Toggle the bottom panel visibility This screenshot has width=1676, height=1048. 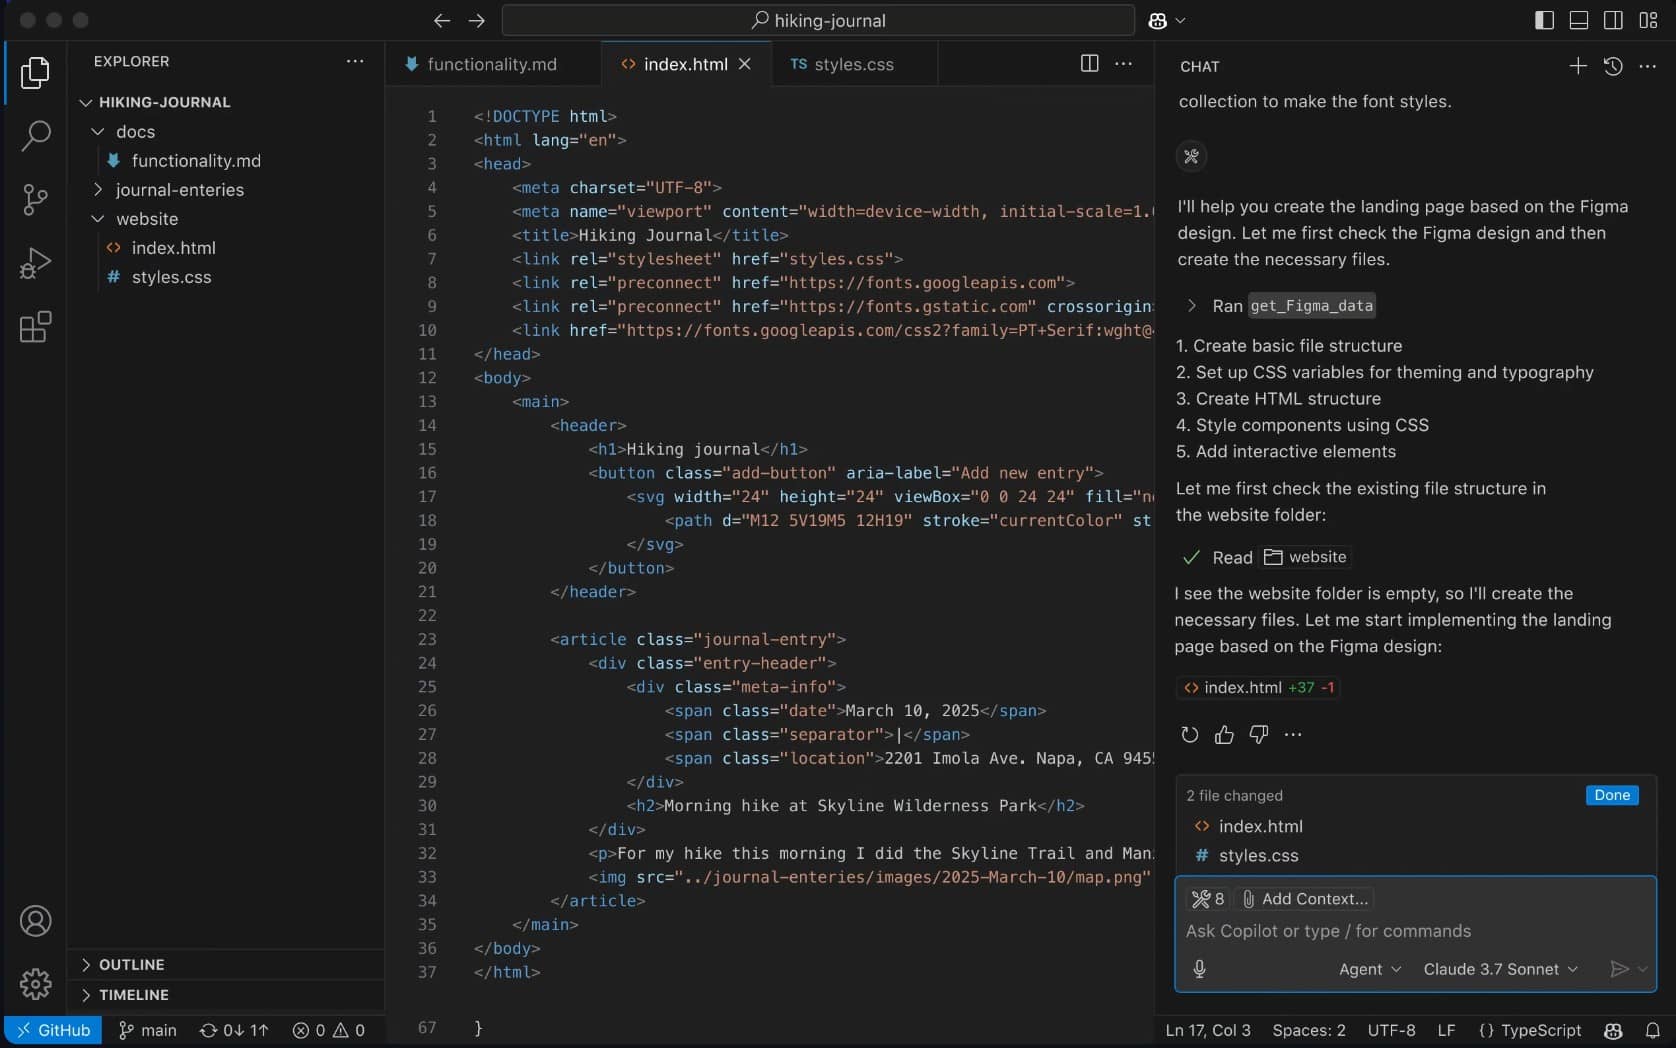[x=1579, y=20]
